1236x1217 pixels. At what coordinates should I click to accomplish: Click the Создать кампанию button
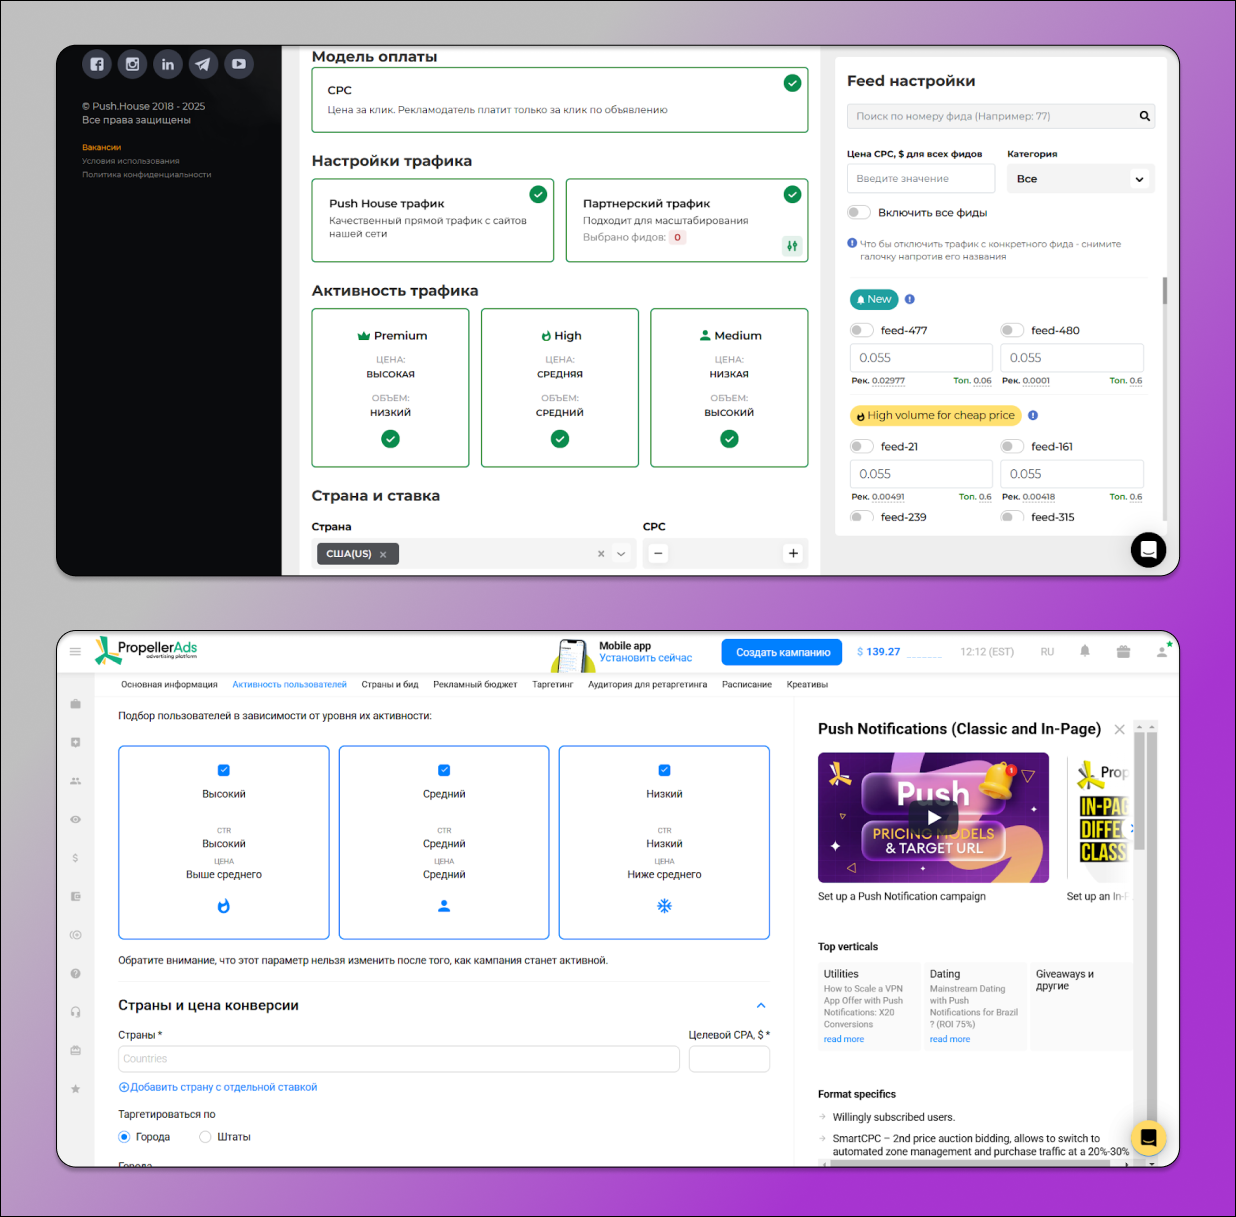pos(783,652)
